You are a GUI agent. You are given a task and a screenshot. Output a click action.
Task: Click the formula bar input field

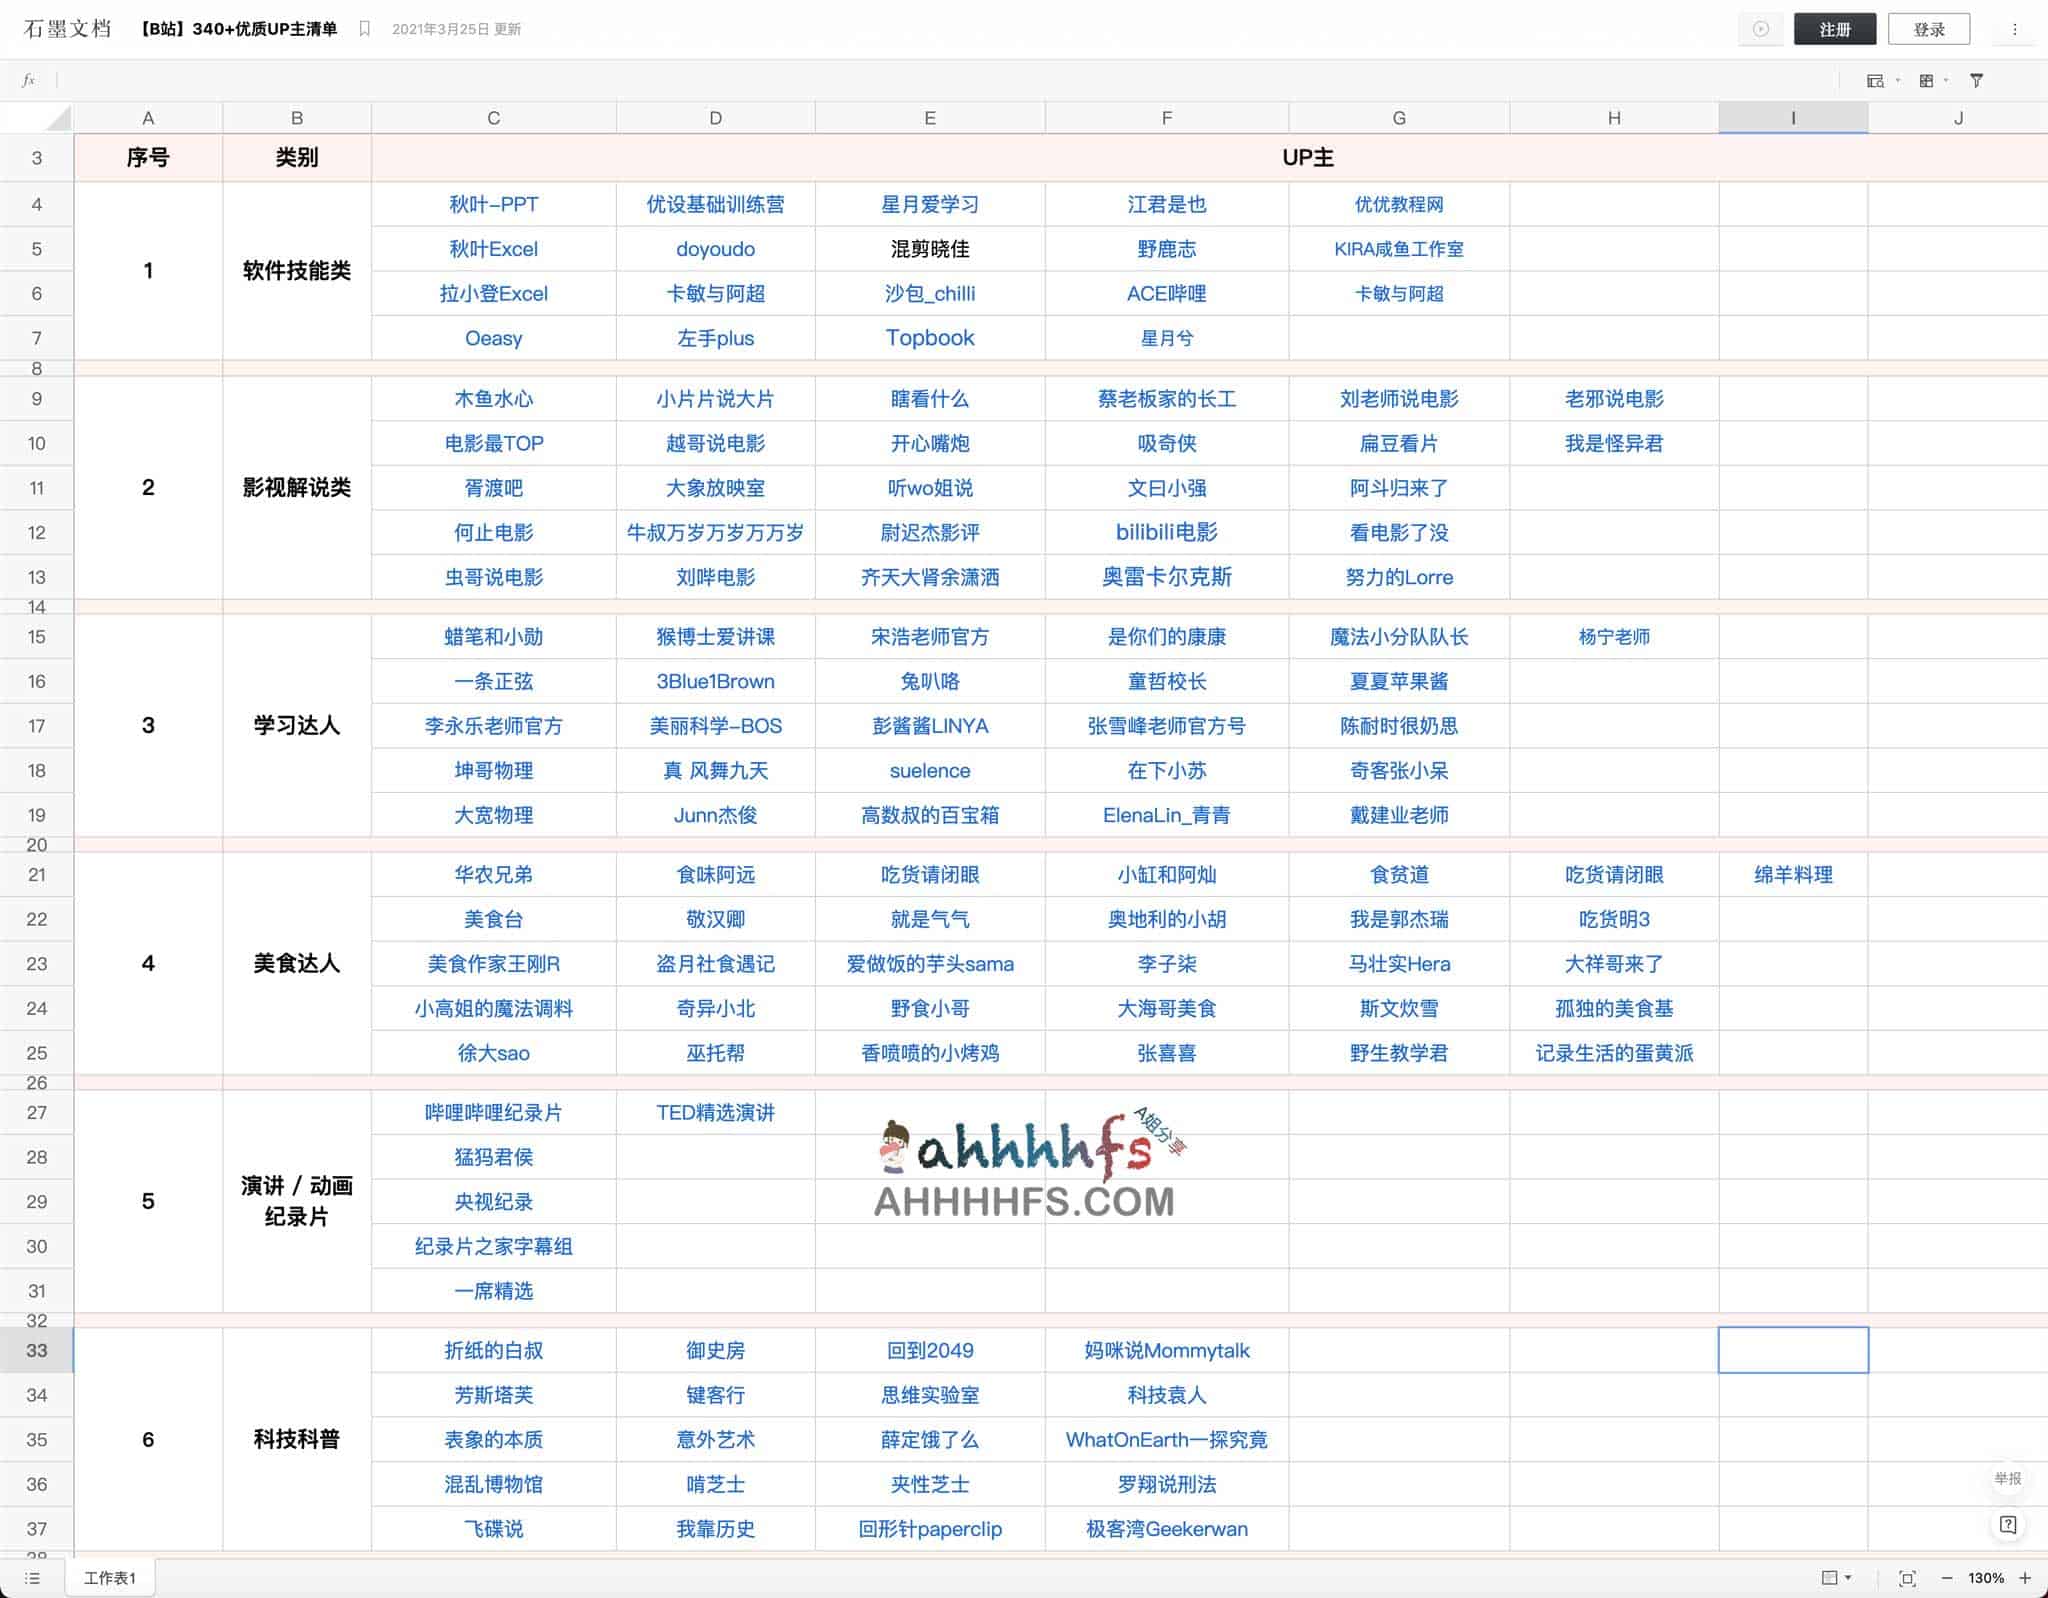[900, 81]
